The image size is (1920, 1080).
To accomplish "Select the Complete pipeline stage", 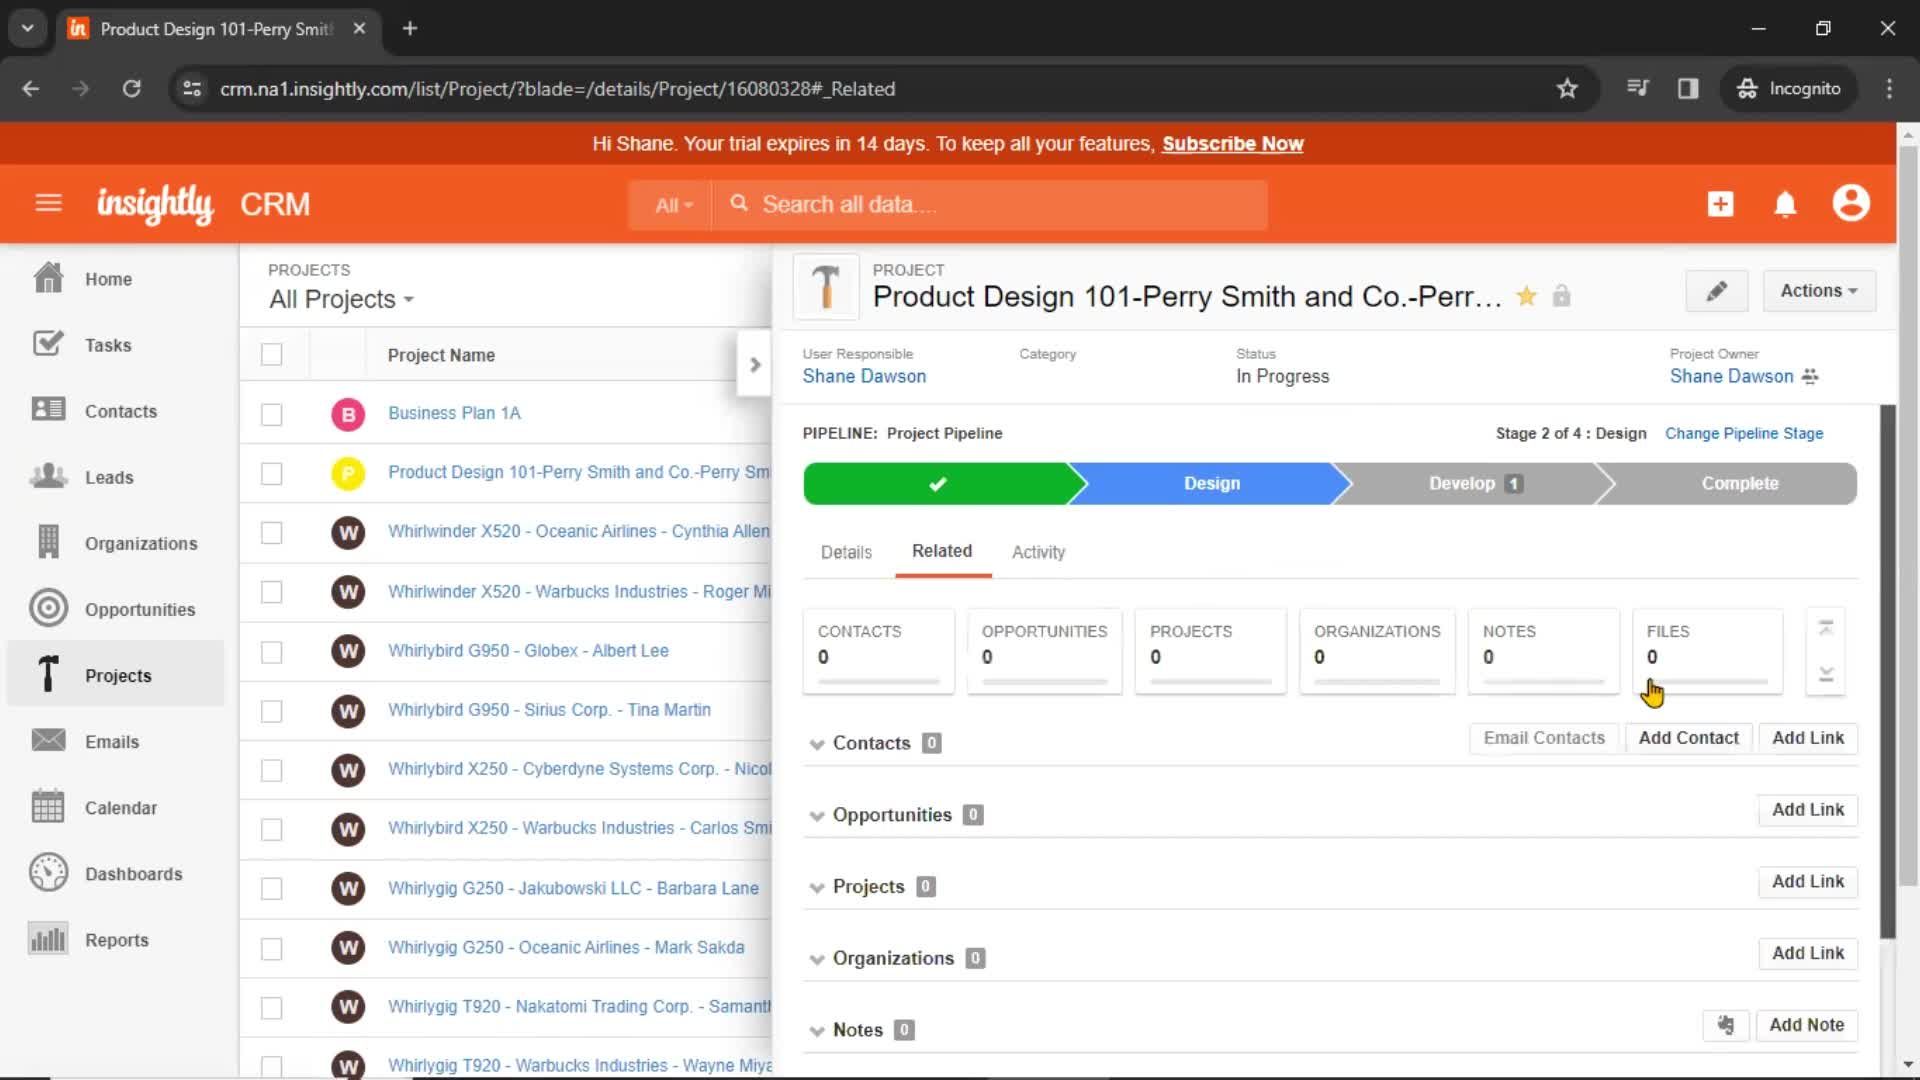I will click(1739, 484).
